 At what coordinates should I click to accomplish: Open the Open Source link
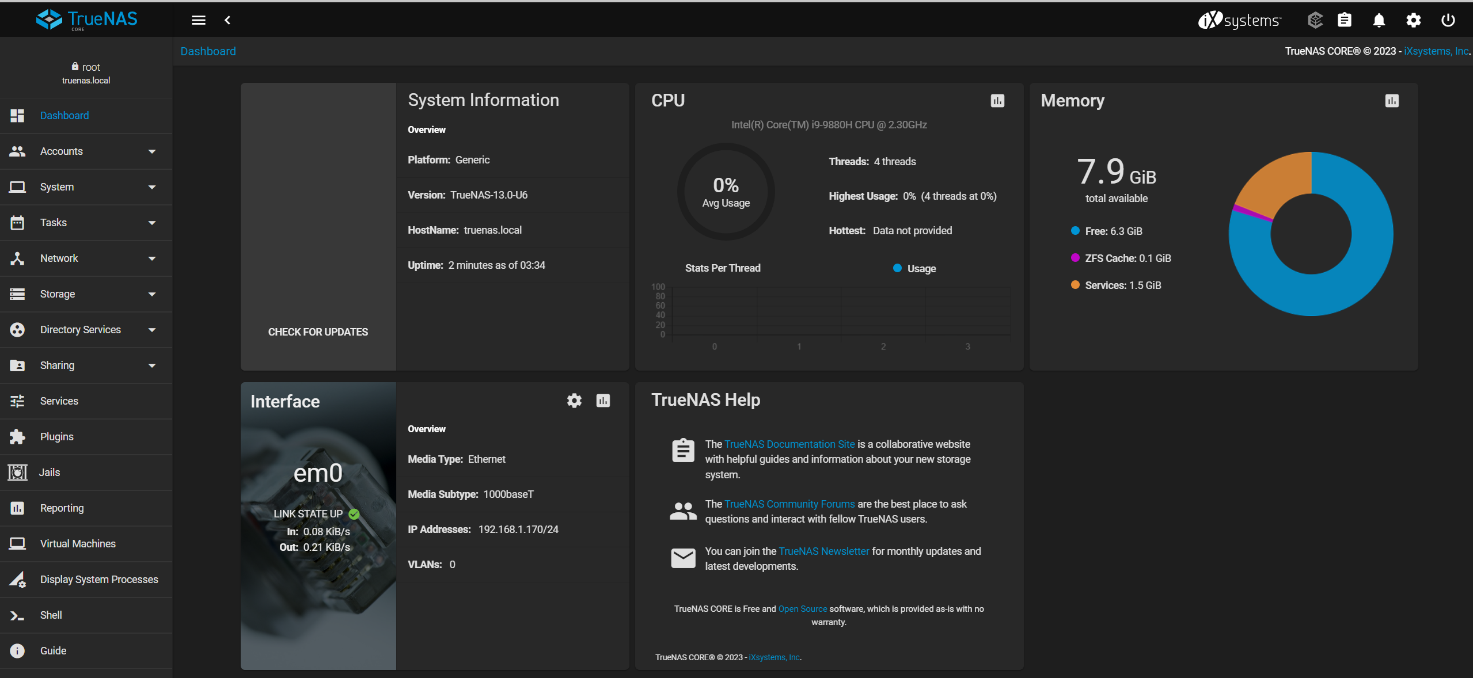[x=802, y=608]
